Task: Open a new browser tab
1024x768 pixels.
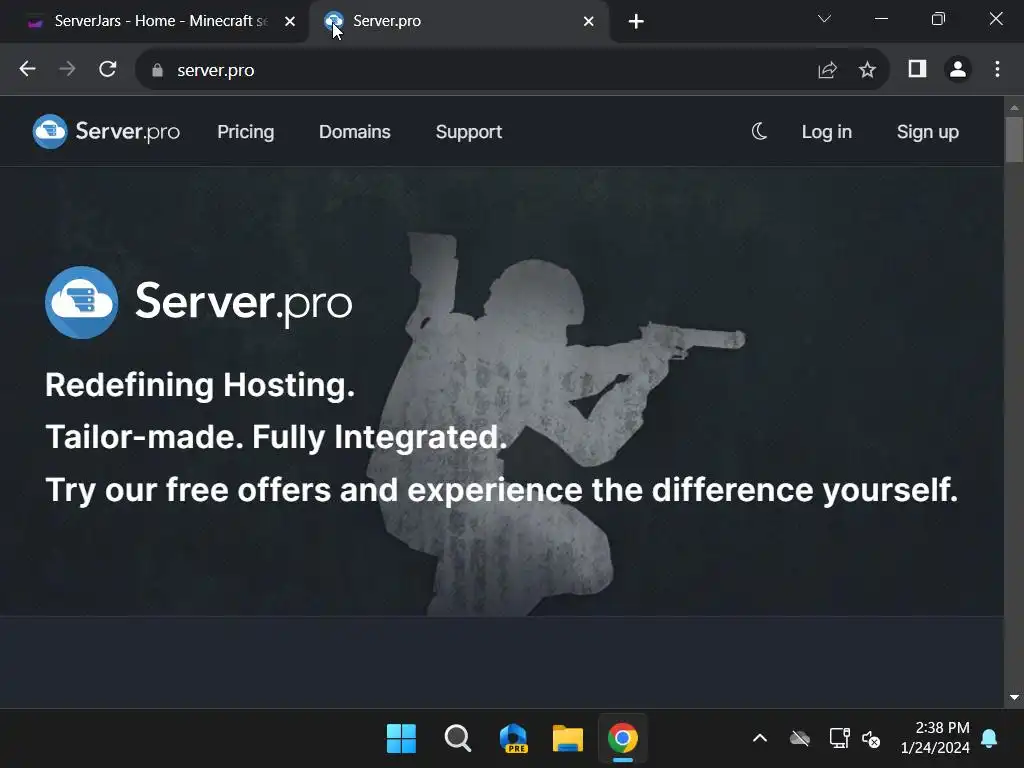Action: click(636, 22)
